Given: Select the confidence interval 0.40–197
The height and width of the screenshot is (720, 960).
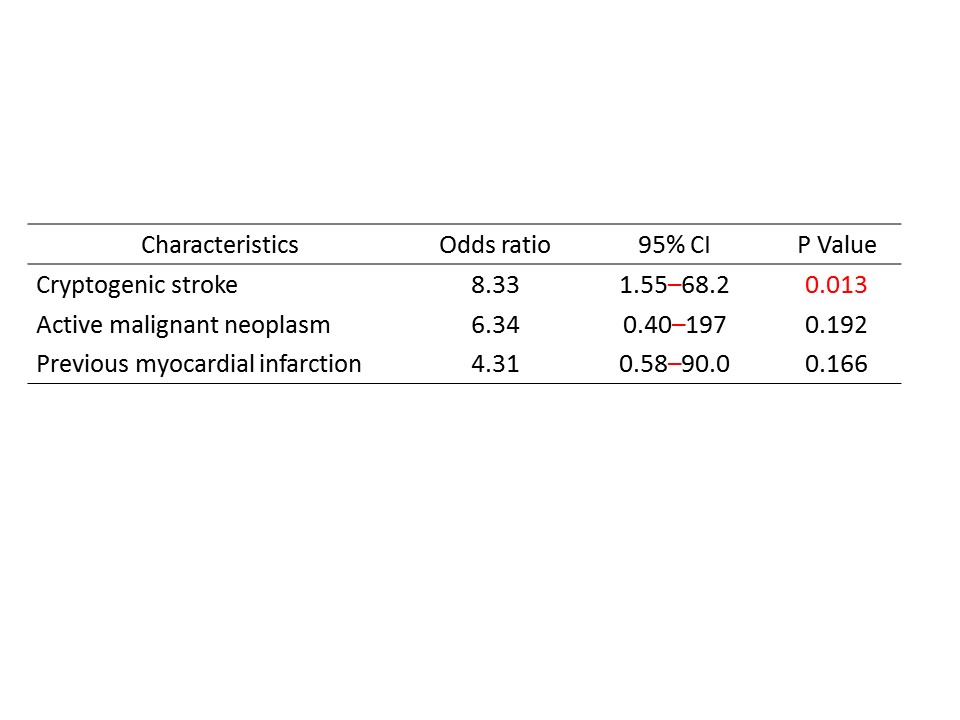Looking at the screenshot, I should [674, 325].
